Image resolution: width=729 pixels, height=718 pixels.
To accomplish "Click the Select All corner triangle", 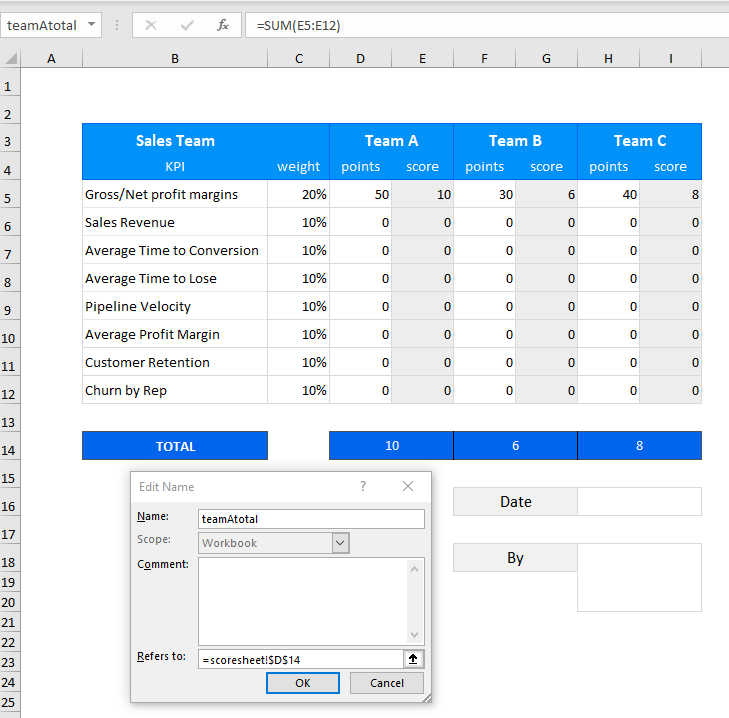I will tap(10, 59).
